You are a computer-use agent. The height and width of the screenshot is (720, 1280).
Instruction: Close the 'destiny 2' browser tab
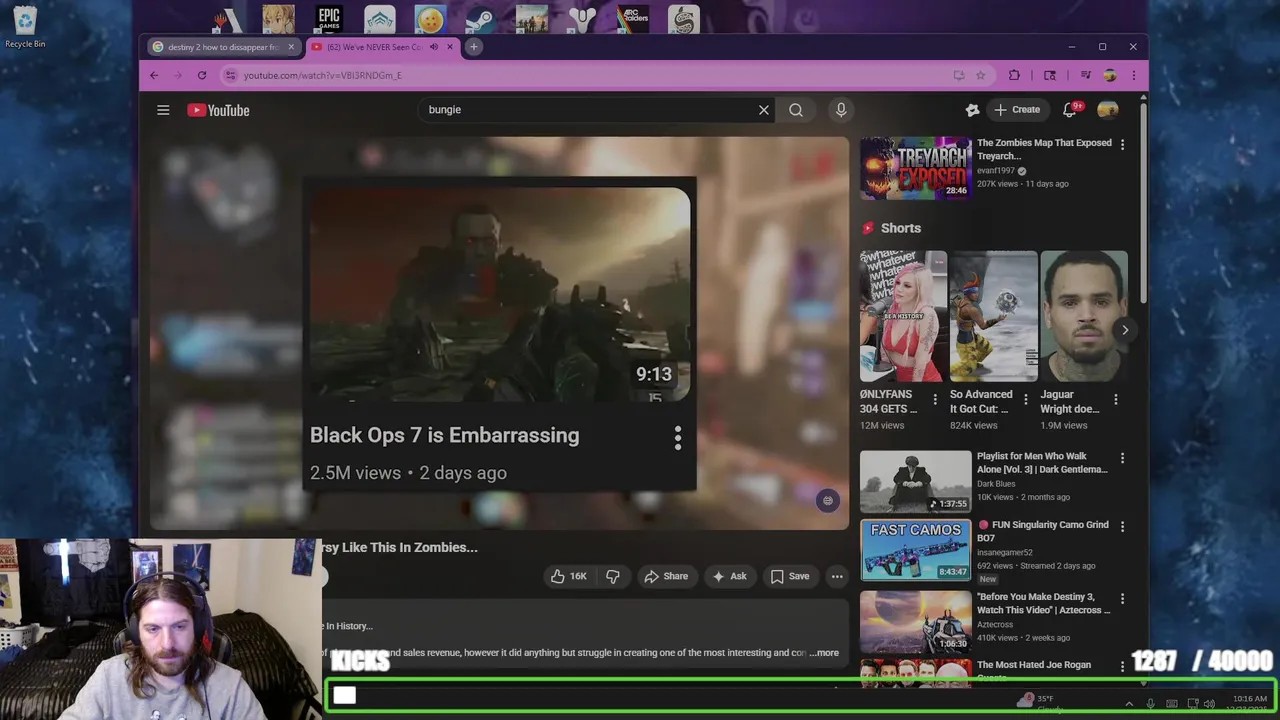[x=291, y=47]
